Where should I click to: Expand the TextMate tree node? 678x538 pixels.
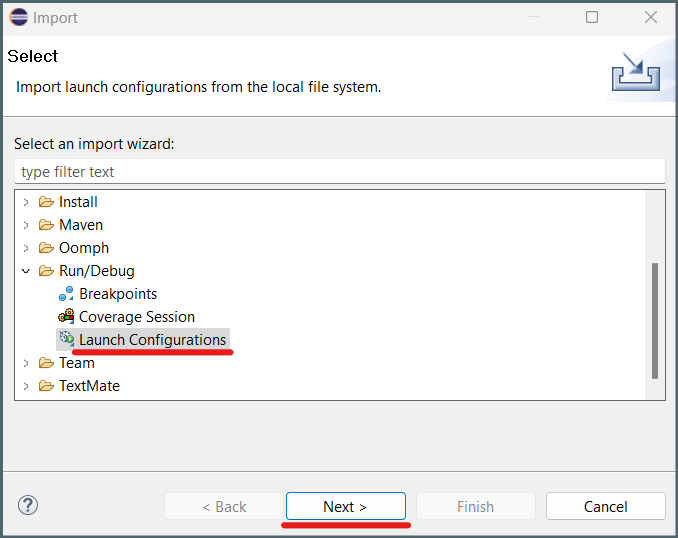pyautogui.click(x=26, y=386)
